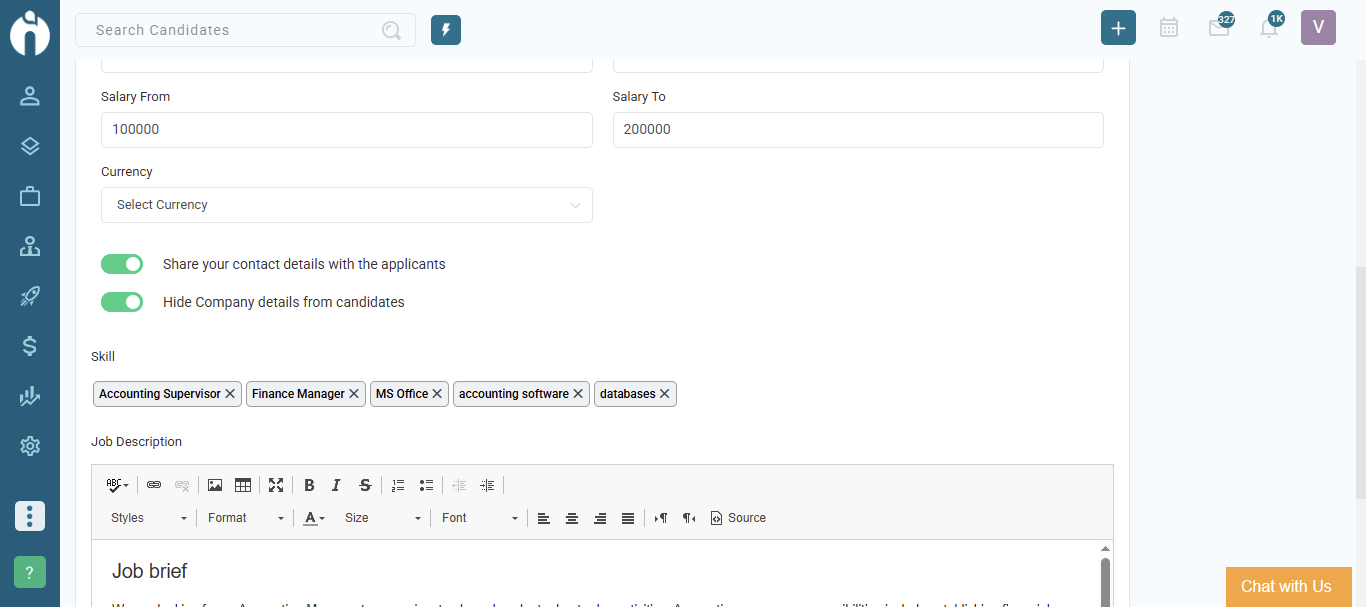Viewport: 1366px width, 607px height.
Task: Focus the Search Candidates box
Action: (245, 30)
